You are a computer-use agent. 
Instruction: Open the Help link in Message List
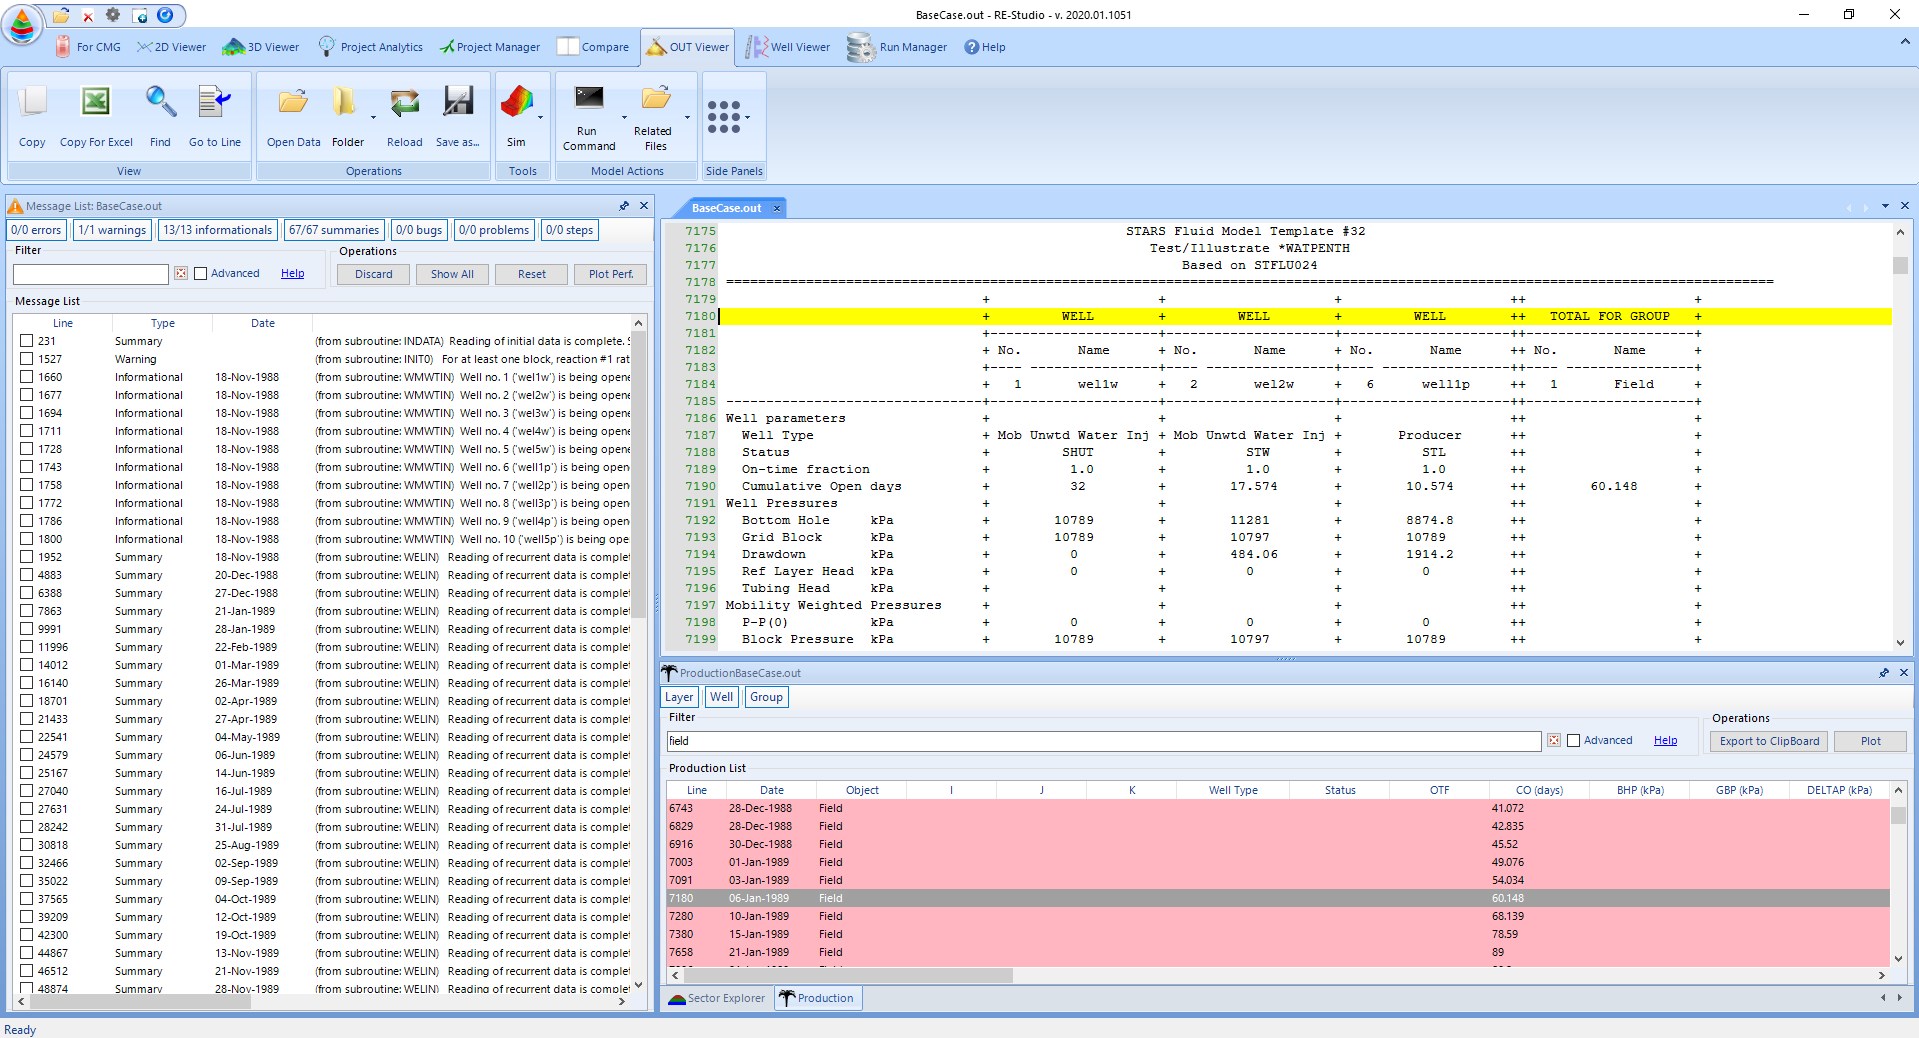coord(292,273)
